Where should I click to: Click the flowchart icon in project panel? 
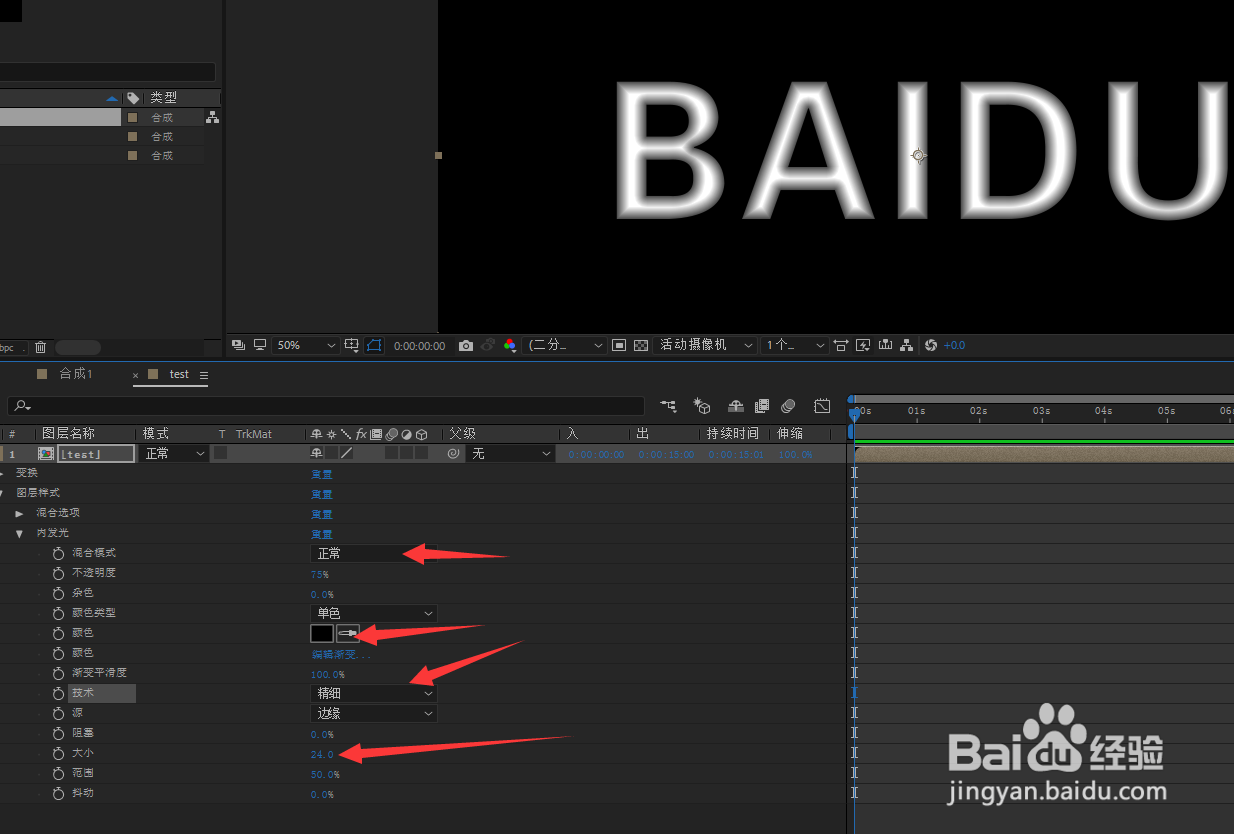[x=212, y=117]
